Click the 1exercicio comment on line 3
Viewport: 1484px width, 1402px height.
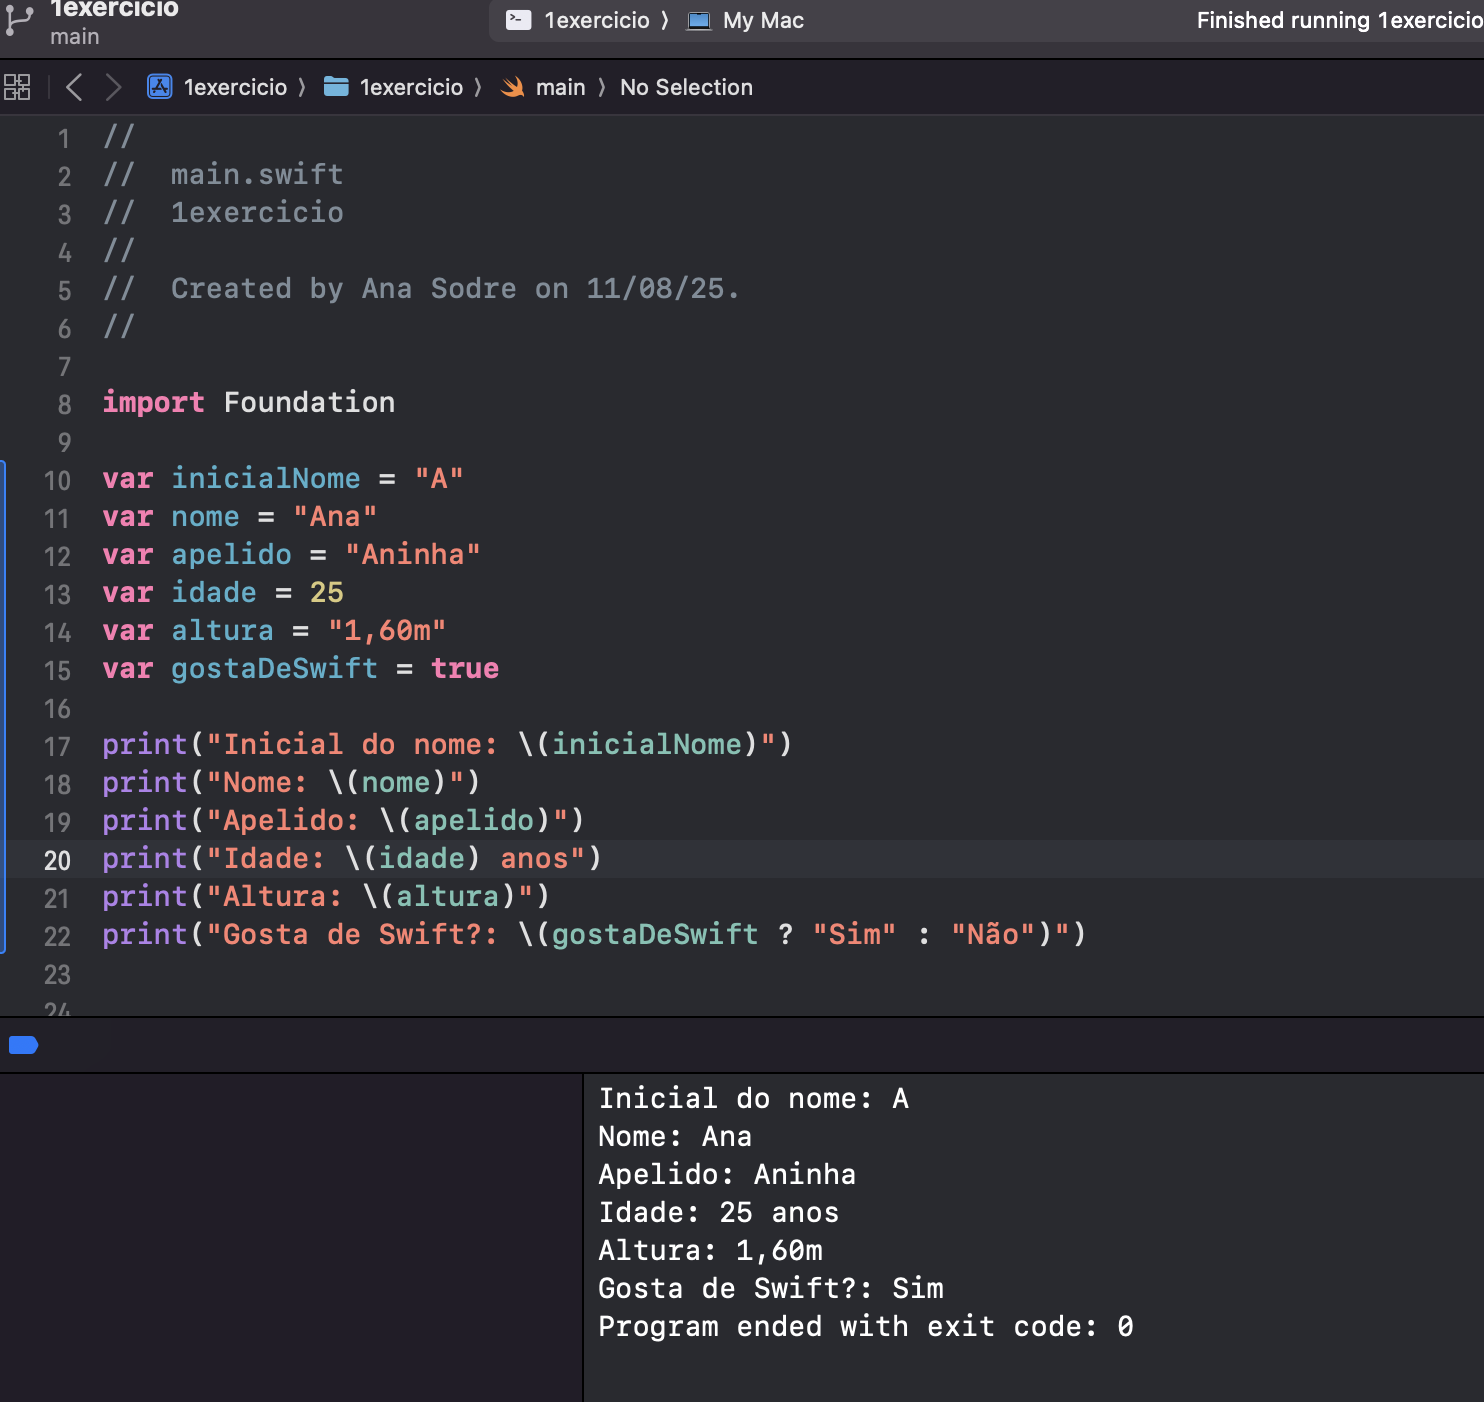257,213
